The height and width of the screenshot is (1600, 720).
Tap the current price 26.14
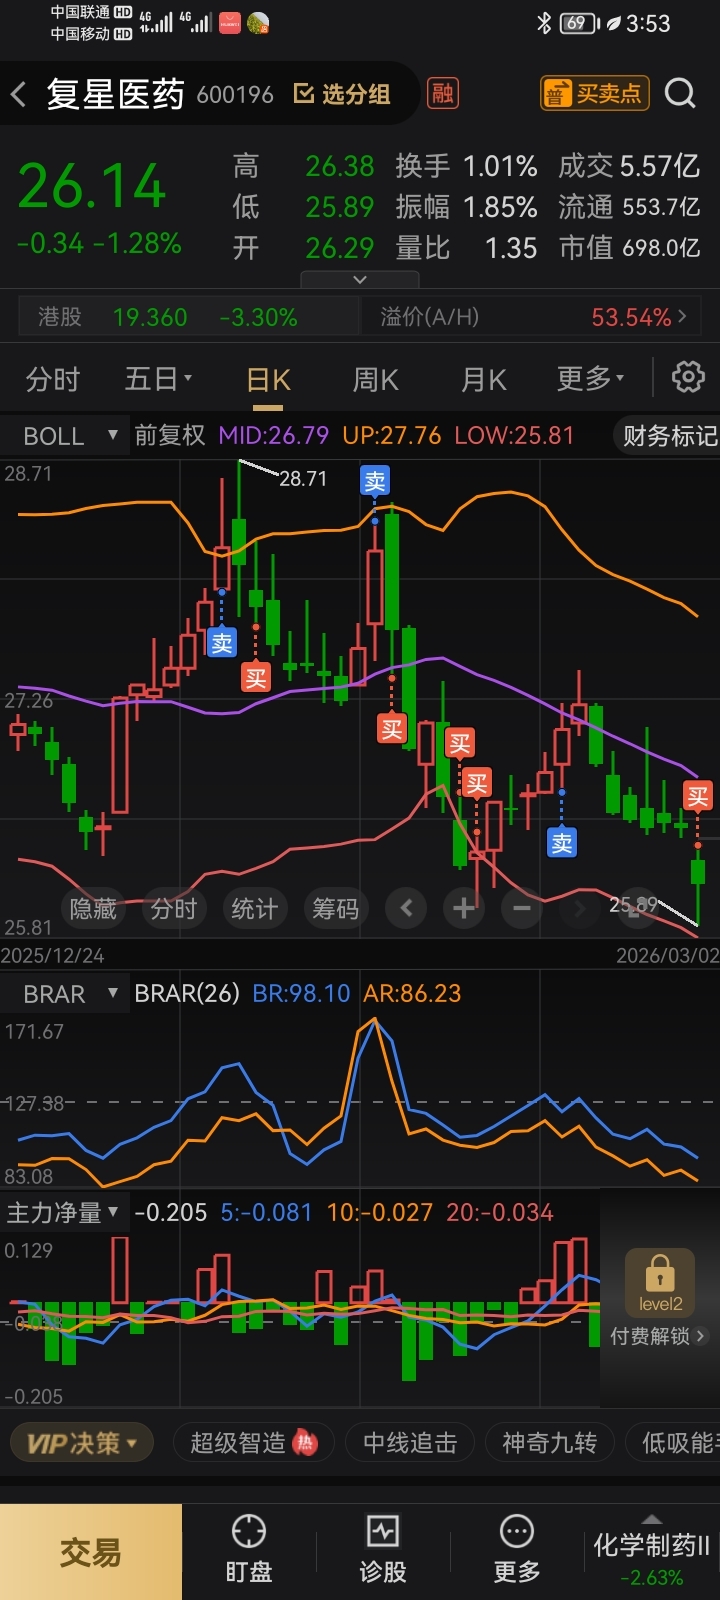pos(92,187)
